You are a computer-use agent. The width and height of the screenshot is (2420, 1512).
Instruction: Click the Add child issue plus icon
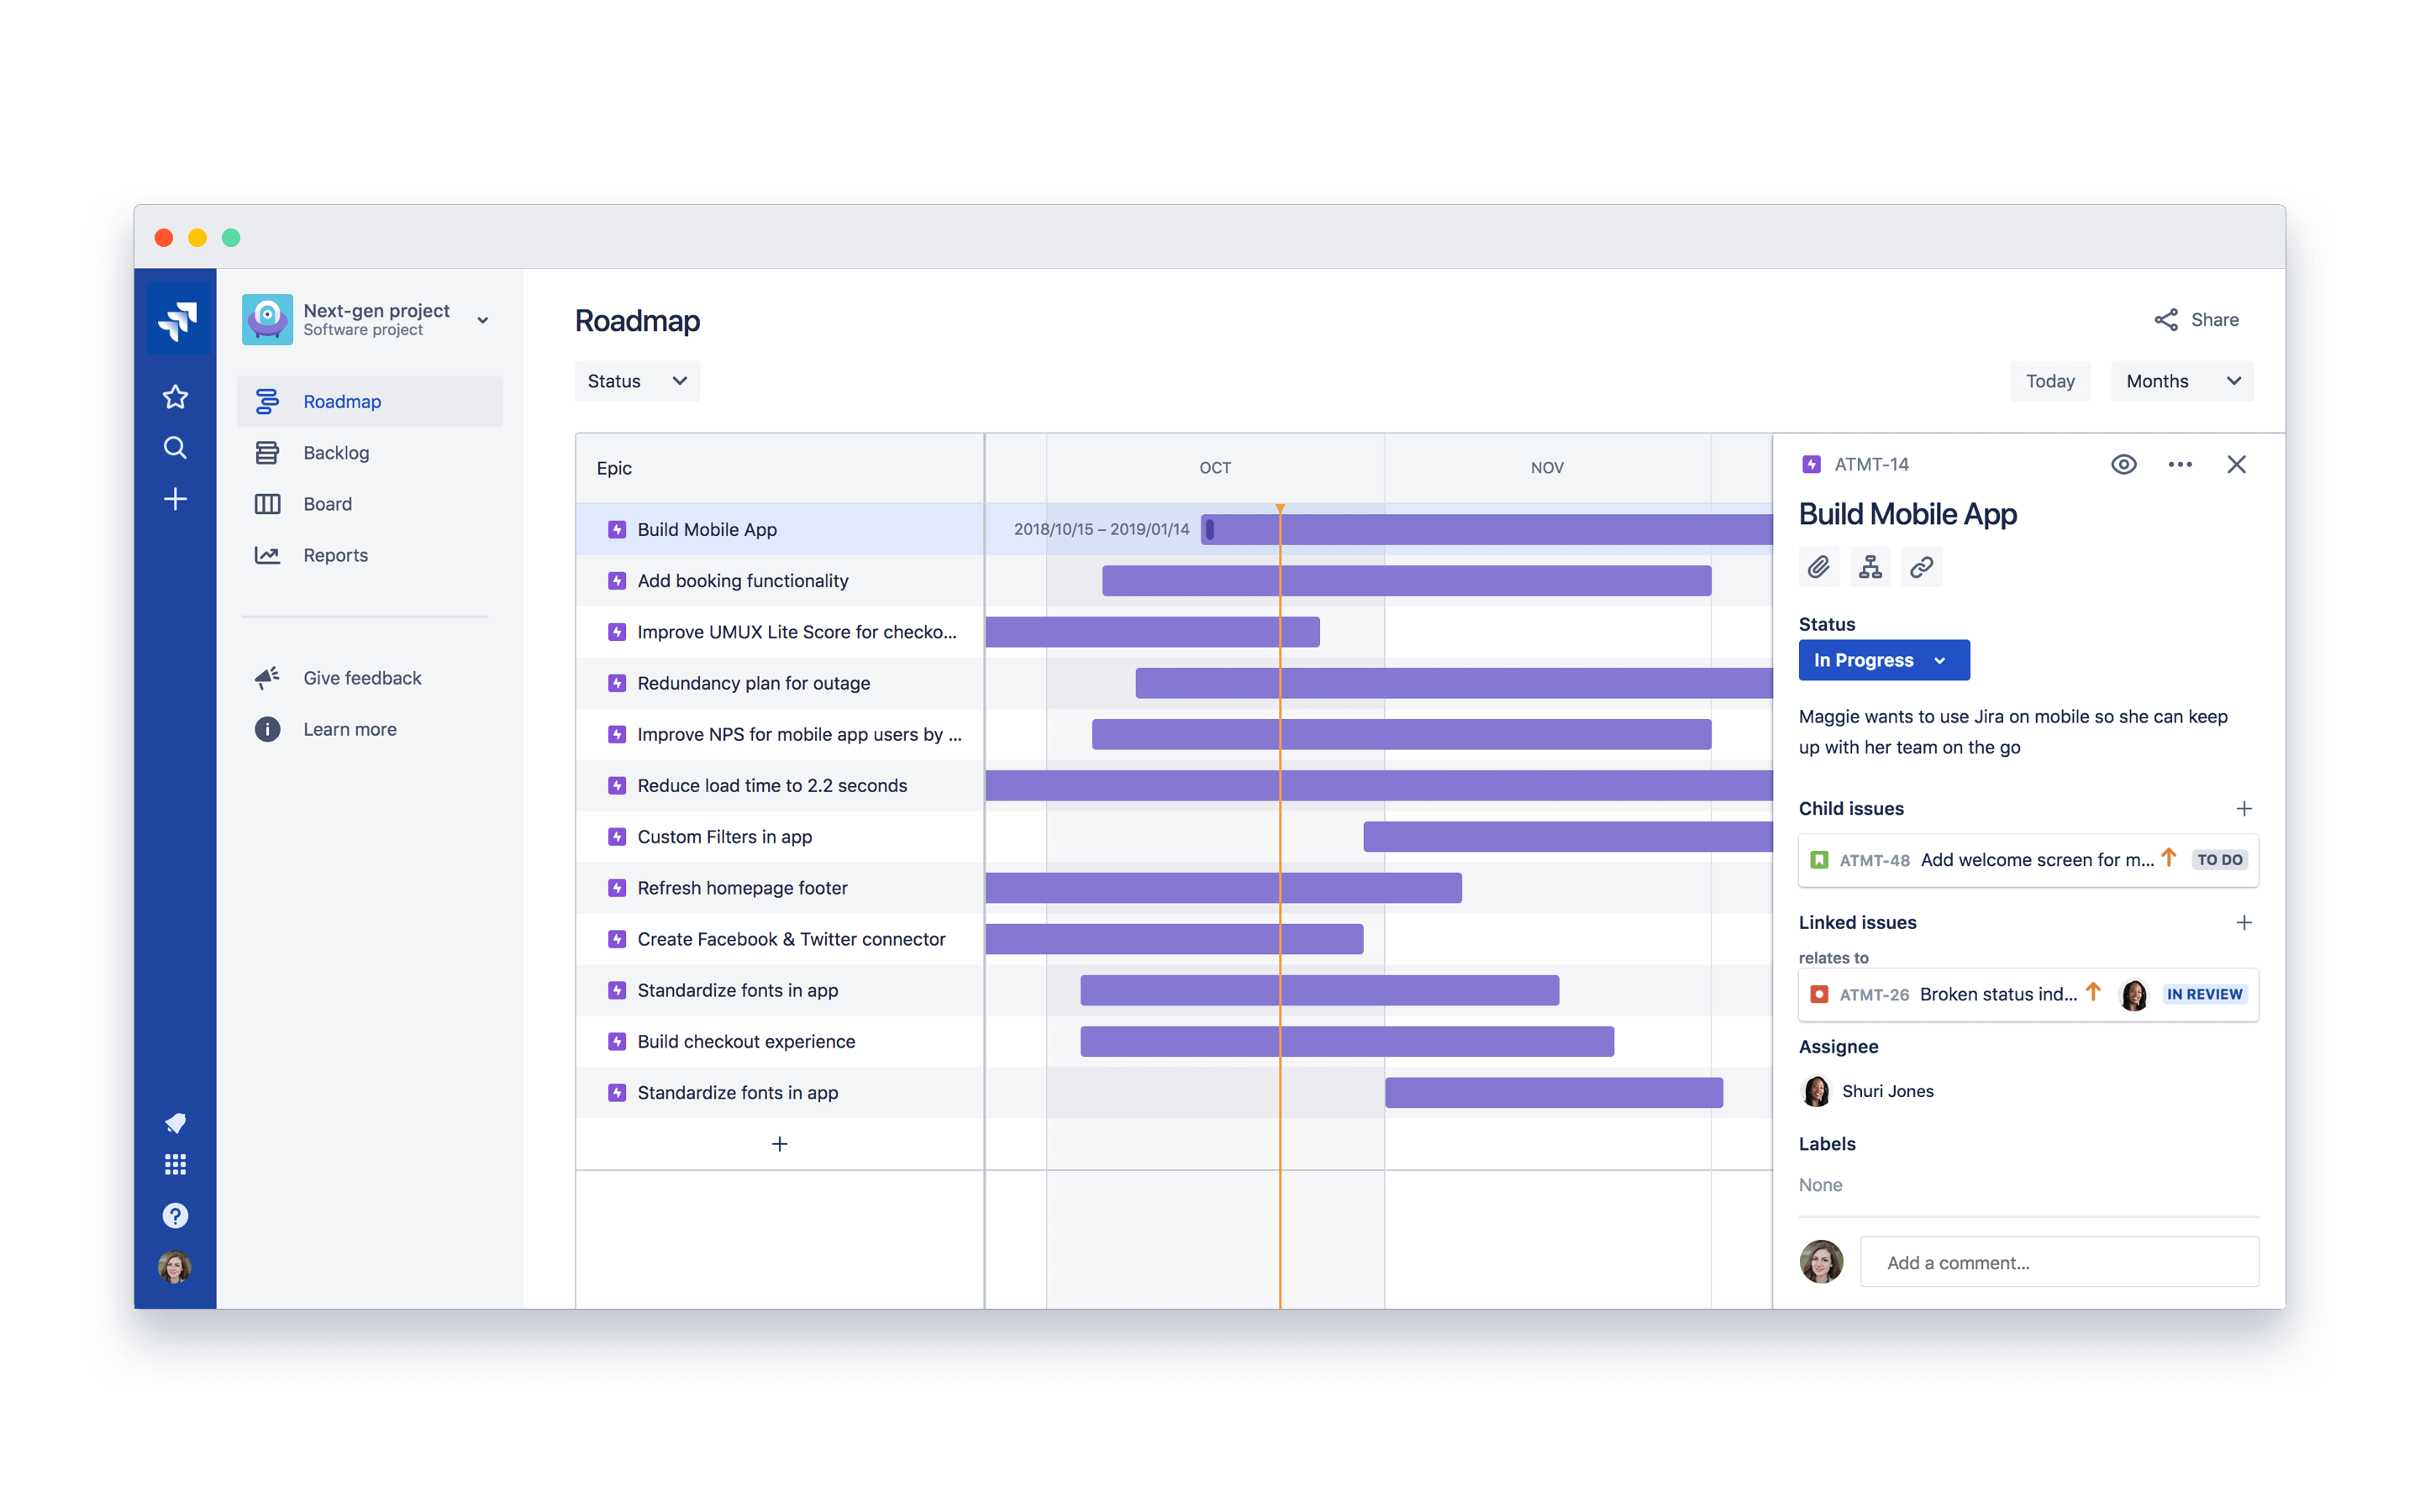(x=2244, y=808)
